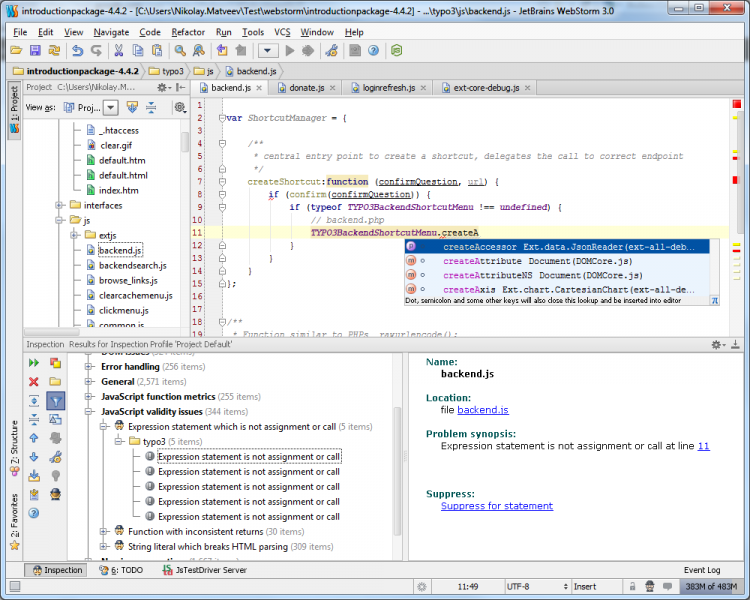The height and width of the screenshot is (600, 750).
Task: Switch to the loginrefresh.js editor tab
Action: click(x=389, y=88)
